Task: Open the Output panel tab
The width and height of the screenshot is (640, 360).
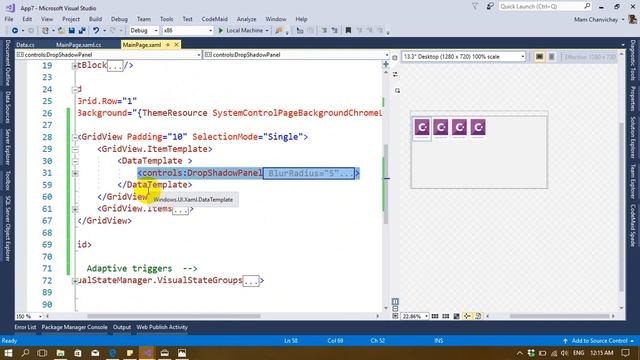Action: click(122, 327)
